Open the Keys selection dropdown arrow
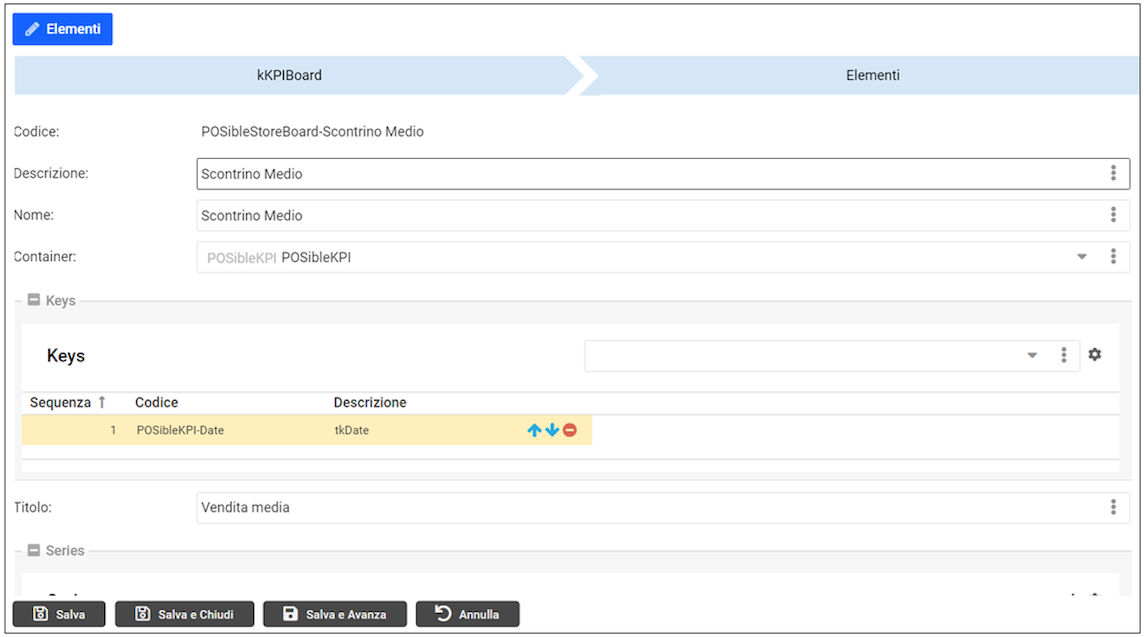1144x637 pixels. pos(1032,355)
